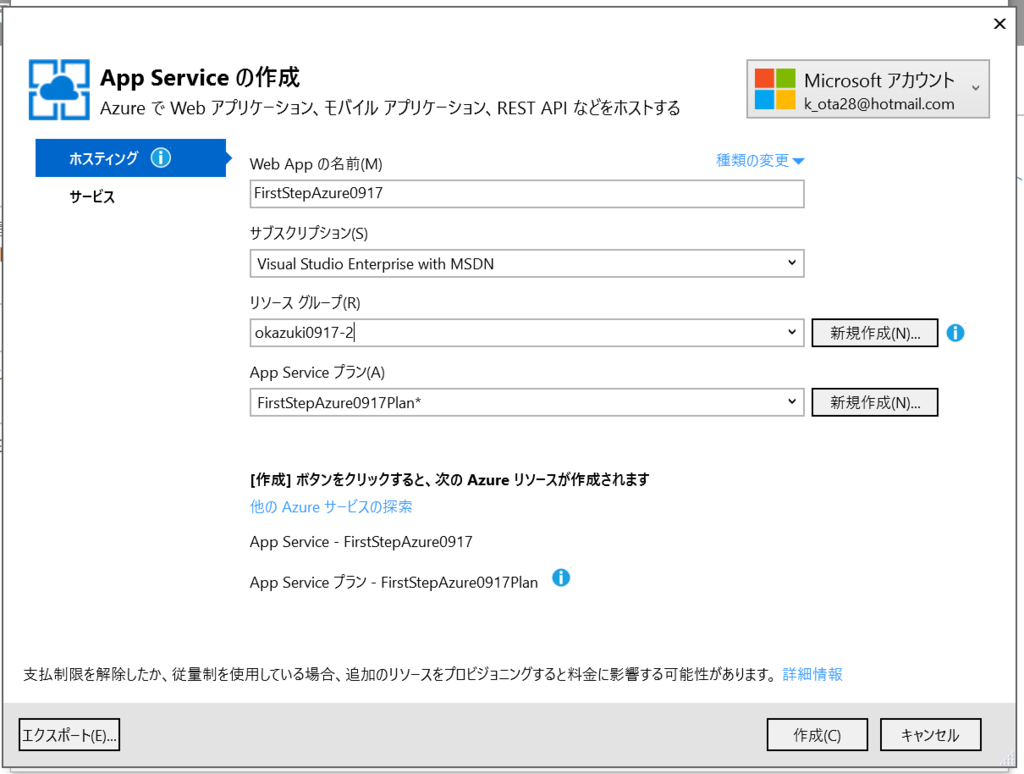Click the App Service cloud logo icon
The width and height of the screenshot is (1024, 774).
(59, 89)
